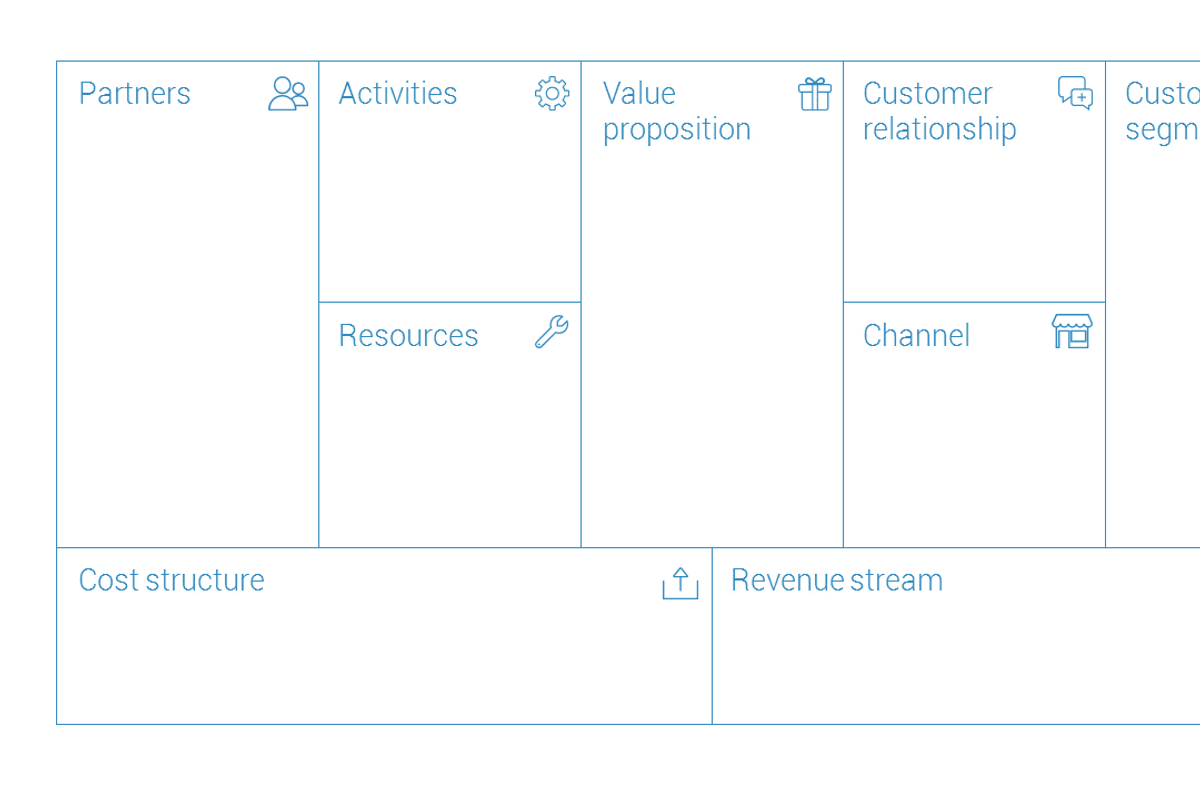The image size is (1200, 800).
Task: Select the Revenue stream heading
Action: coord(837,580)
